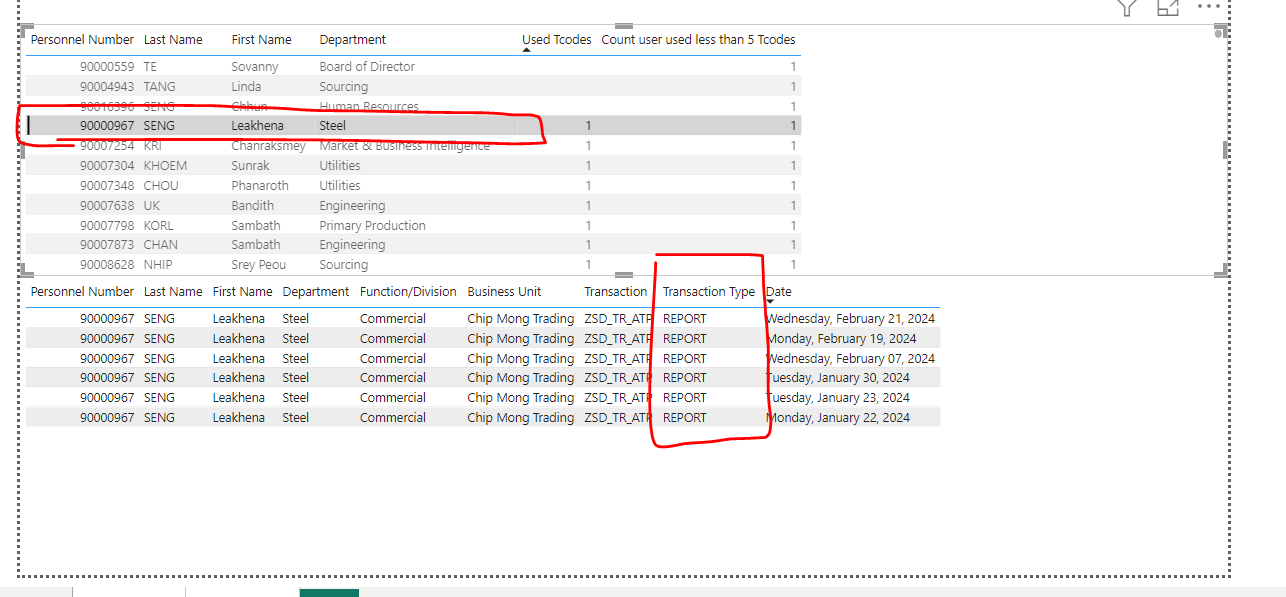The image size is (1286, 597).
Task: Select personnel number 90000559 row
Action: pos(107,67)
